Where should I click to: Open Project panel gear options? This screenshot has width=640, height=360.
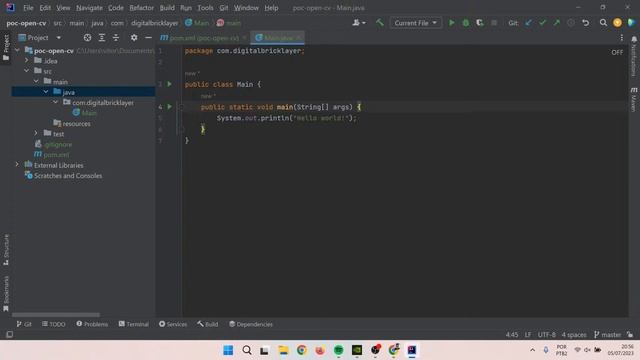point(134,38)
